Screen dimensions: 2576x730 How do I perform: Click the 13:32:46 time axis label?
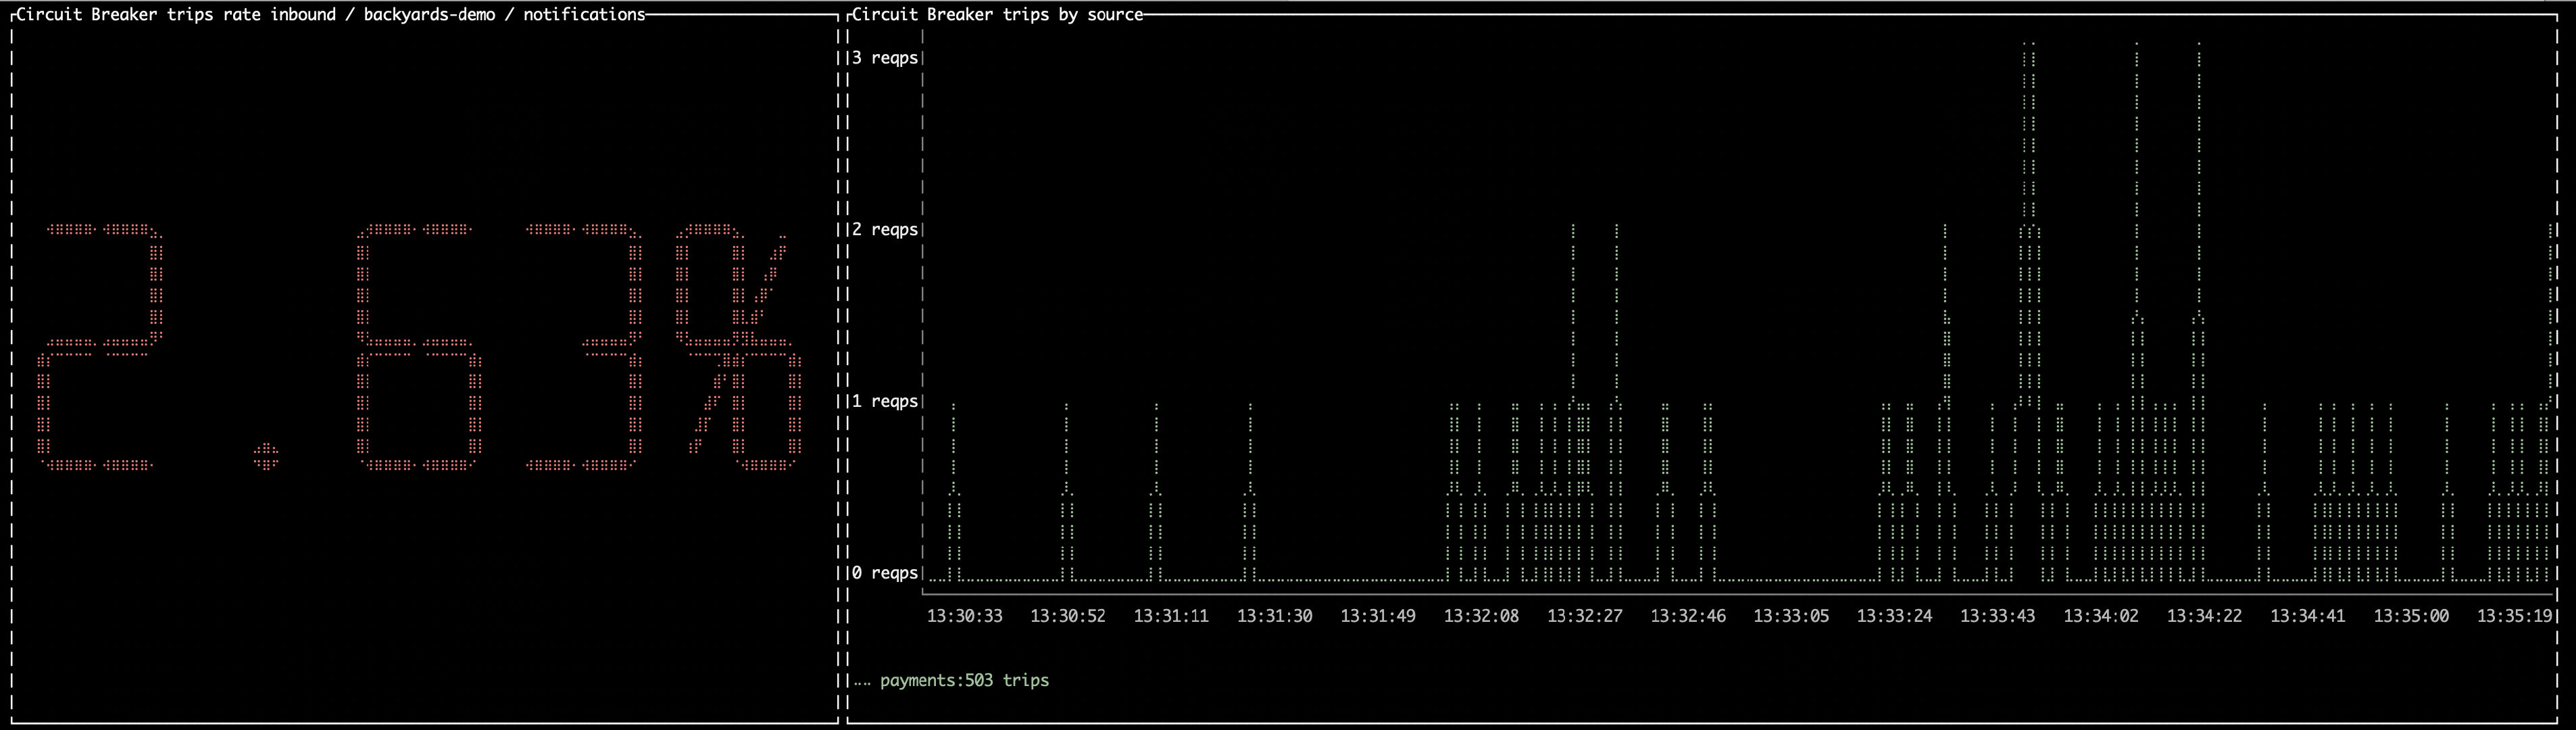coord(1688,616)
